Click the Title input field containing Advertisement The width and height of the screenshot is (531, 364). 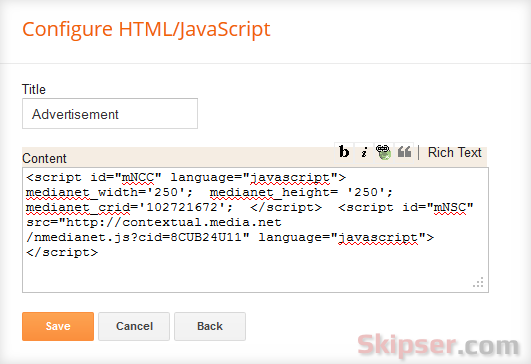coord(110,114)
